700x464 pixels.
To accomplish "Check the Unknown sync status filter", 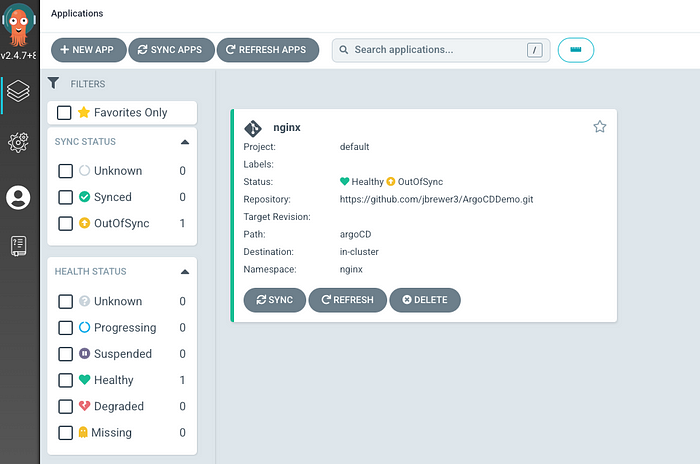I will click(66, 171).
